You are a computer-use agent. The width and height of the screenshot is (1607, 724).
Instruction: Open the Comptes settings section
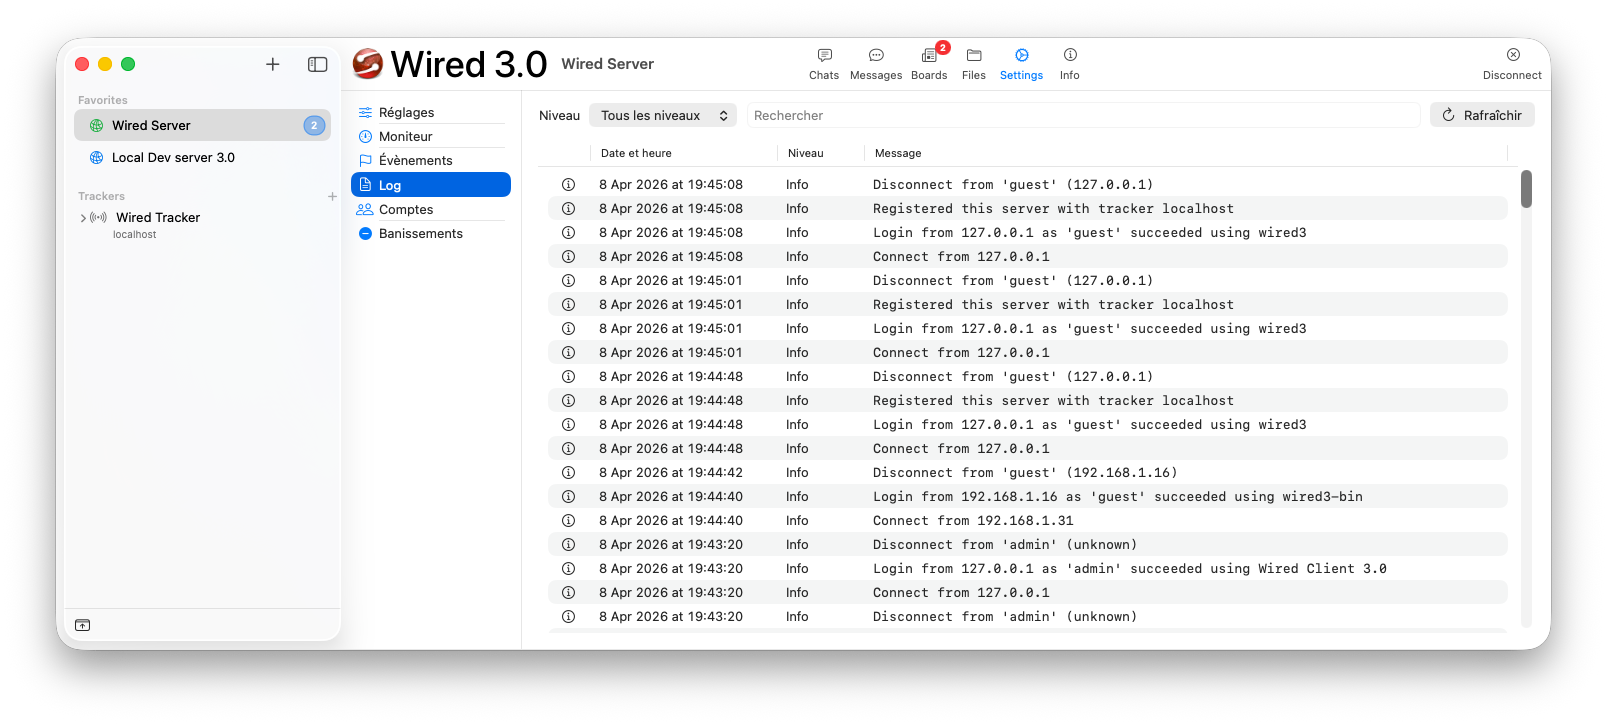coord(431,210)
